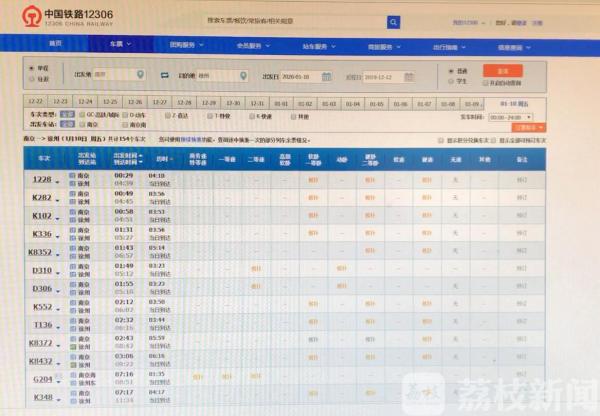Open the 发车时间 00:00--24:00 dropdown

513,117
